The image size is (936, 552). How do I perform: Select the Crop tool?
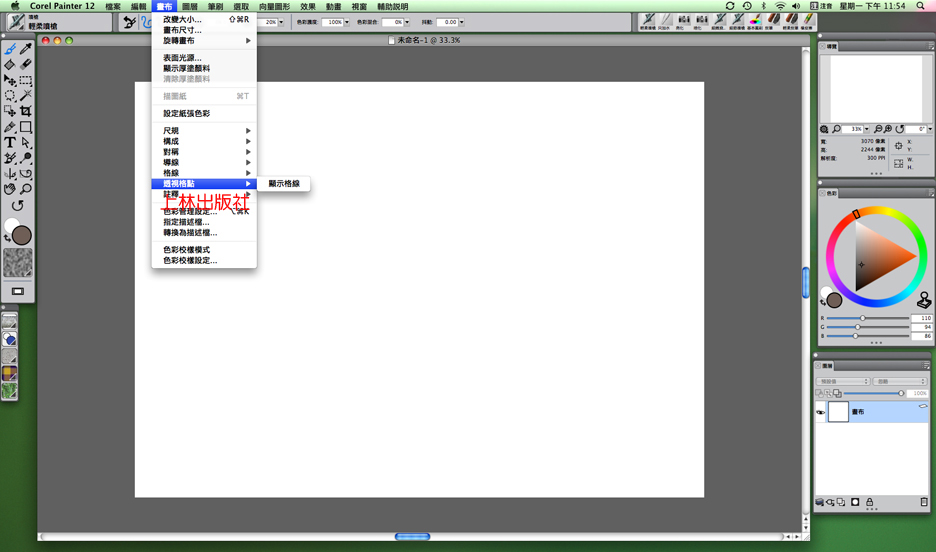[26, 111]
